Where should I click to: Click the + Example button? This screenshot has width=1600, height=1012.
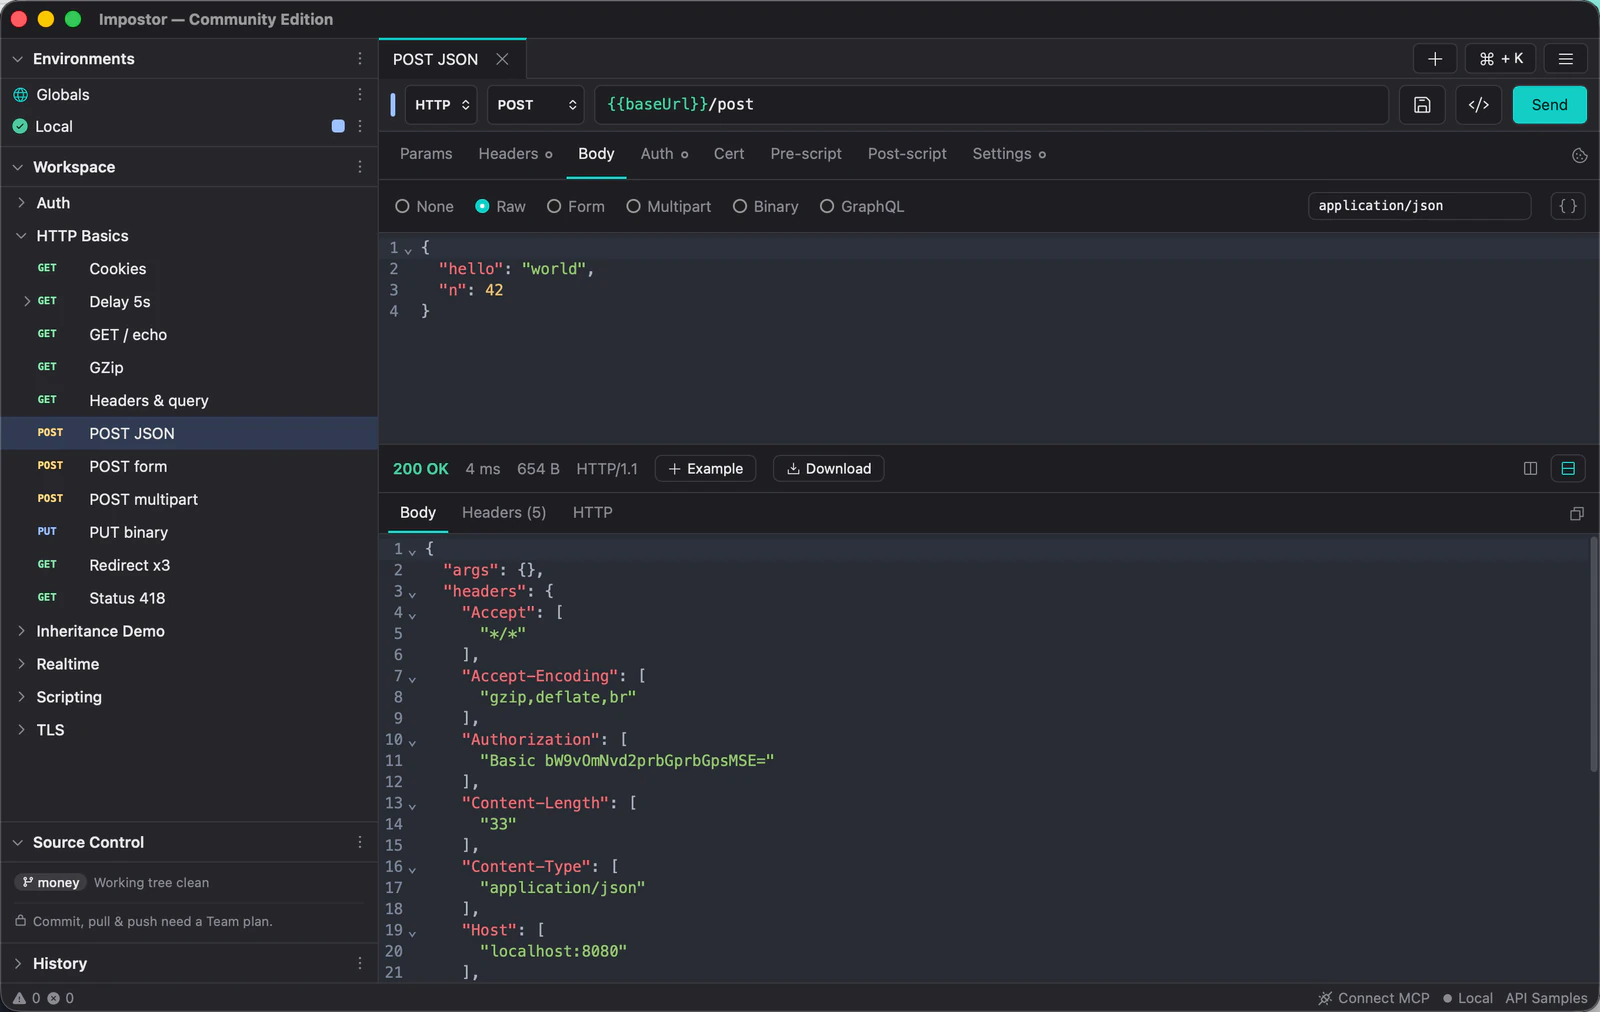coord(705,468)
